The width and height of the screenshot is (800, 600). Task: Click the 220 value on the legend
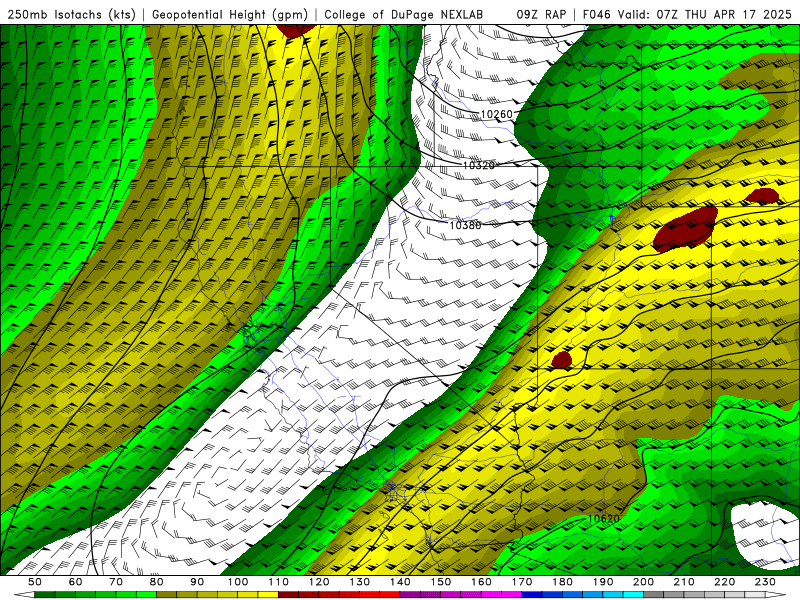click(725, 582)
